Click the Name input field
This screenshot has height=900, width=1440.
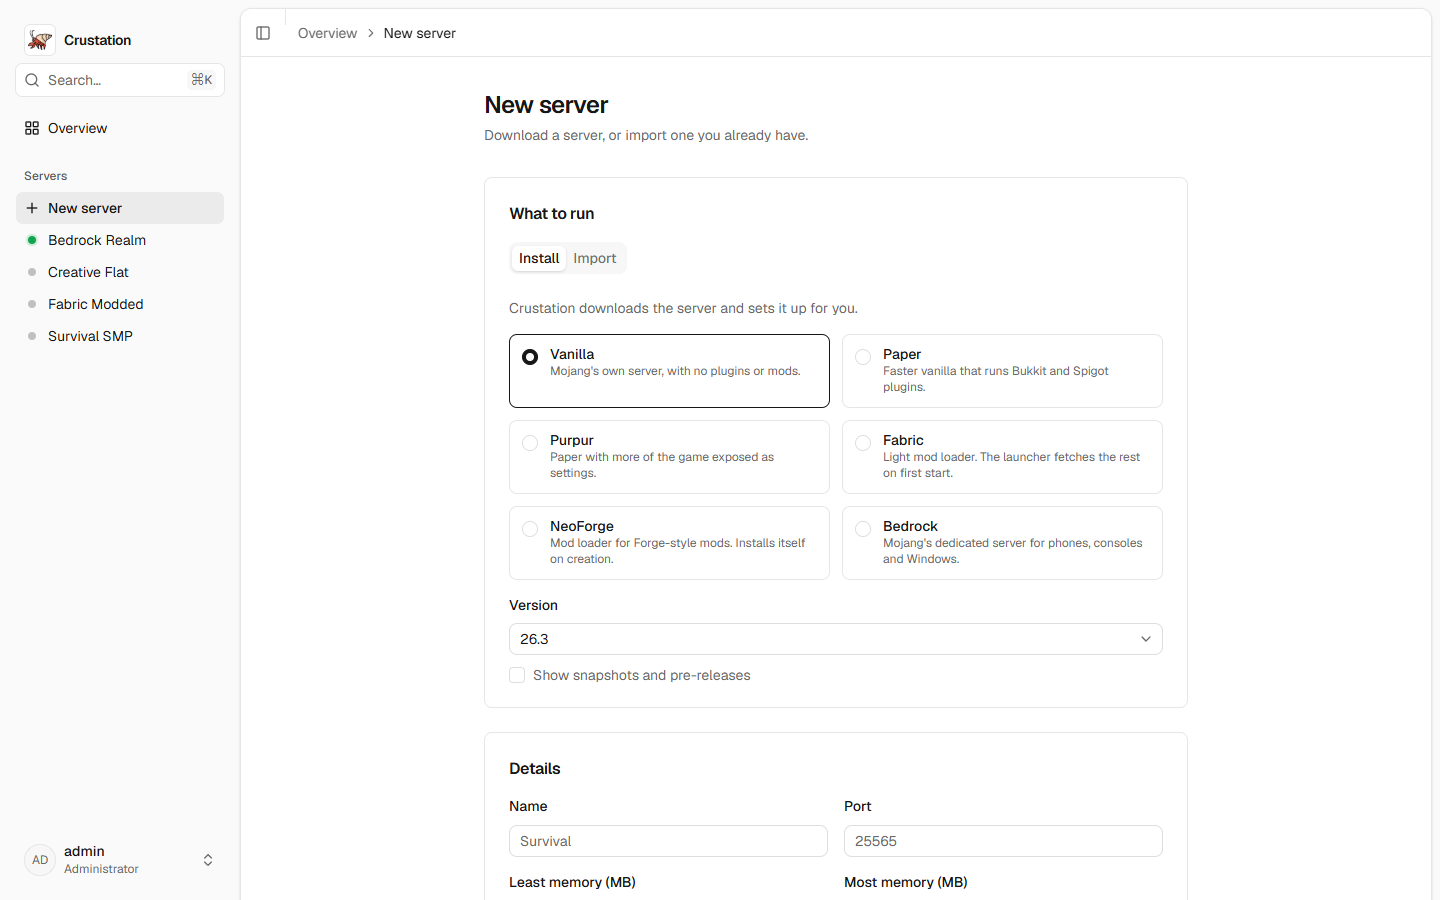(668, 841)
